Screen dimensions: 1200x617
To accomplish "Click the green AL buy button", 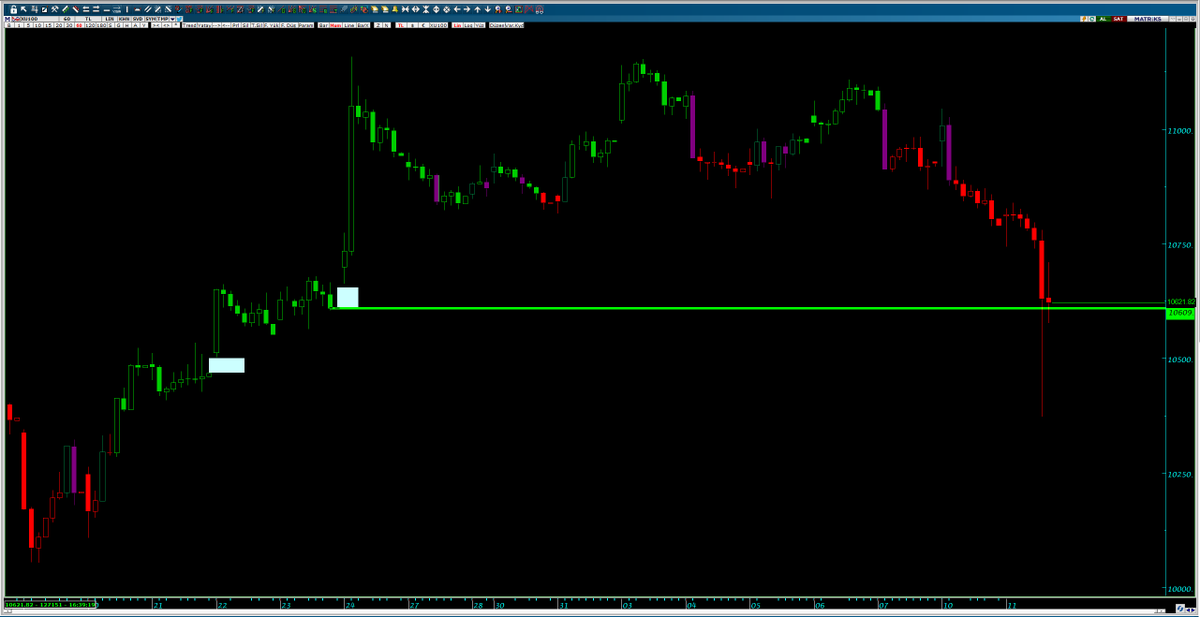I will pyautogui.click(x=1103, y=19).
